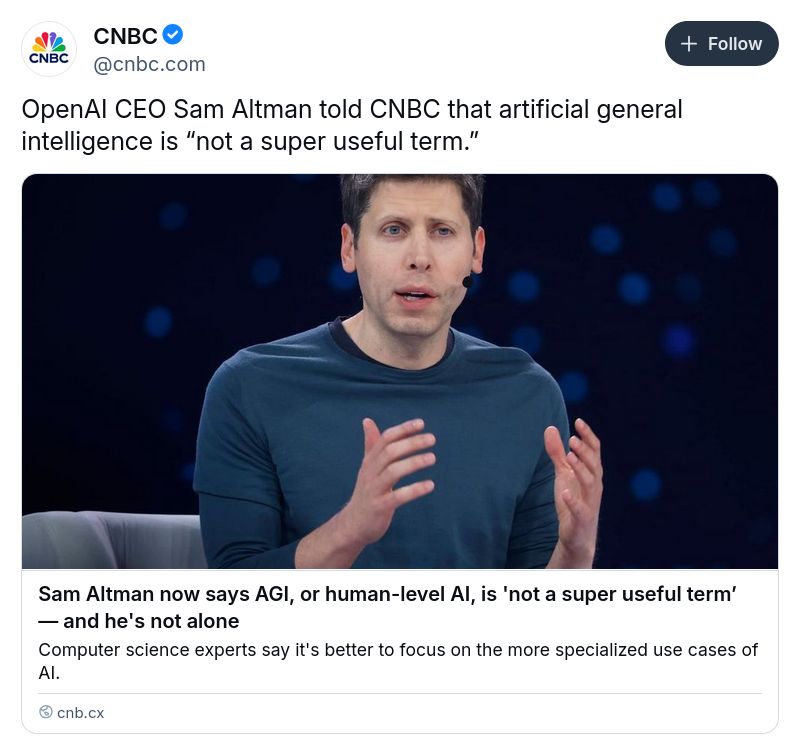This screenshot has width=800, height=745.
Task: Open the @cnbc.com handle link
Action: [x=150, y=64]
